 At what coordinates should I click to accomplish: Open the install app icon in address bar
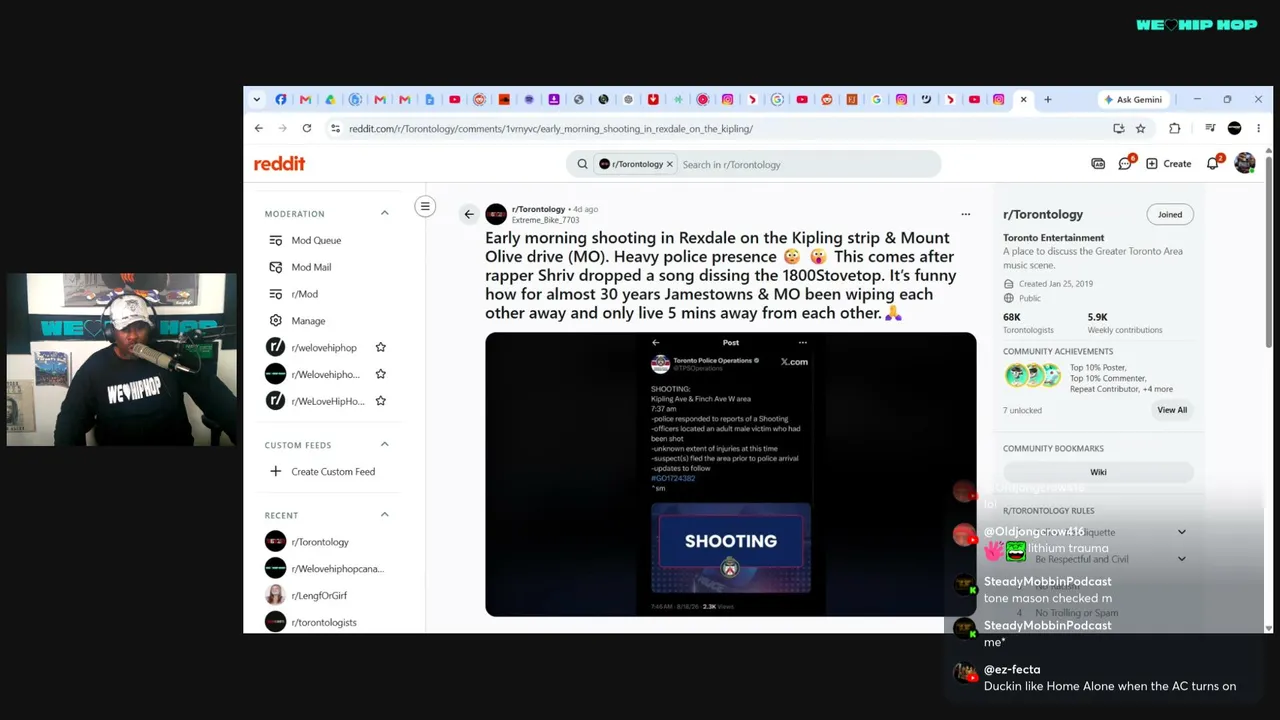point(1118,128)
